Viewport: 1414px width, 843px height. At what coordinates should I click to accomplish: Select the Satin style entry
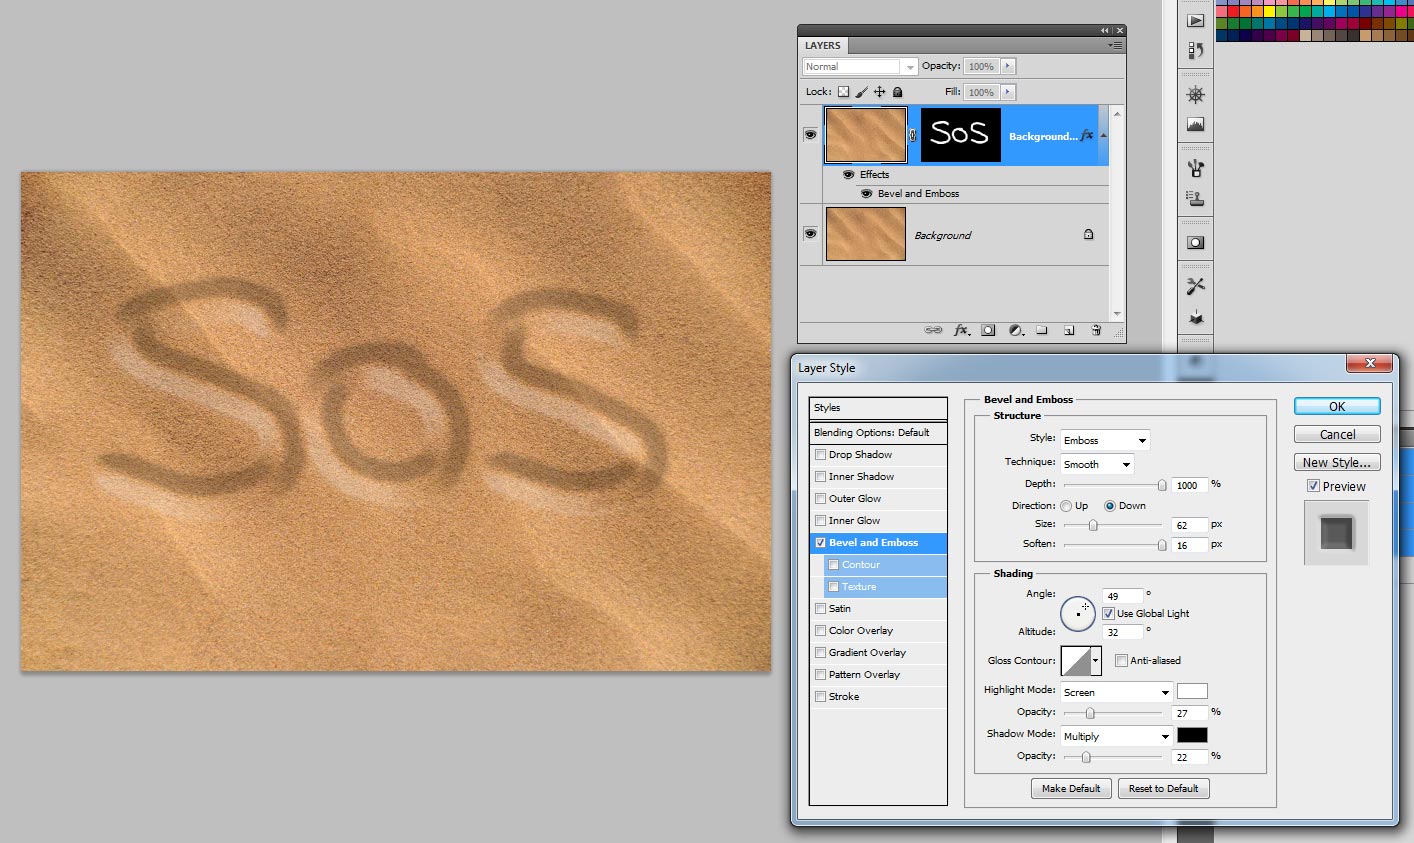(840, 609)
